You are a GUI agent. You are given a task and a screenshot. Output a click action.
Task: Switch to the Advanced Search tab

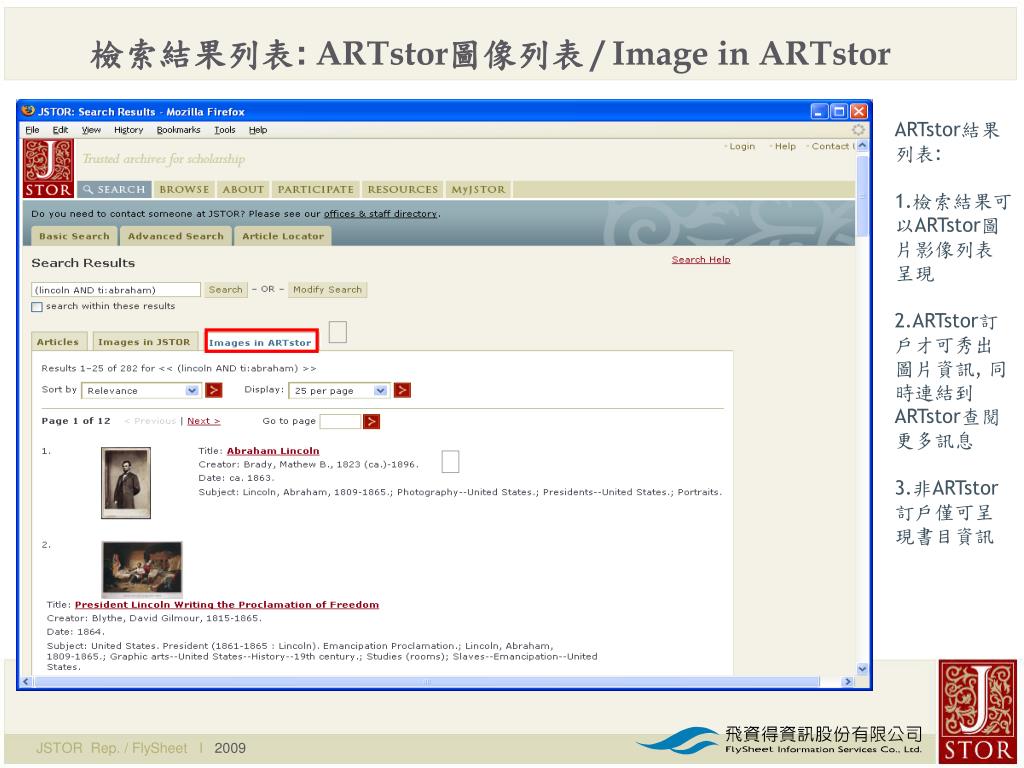(176, 236)
